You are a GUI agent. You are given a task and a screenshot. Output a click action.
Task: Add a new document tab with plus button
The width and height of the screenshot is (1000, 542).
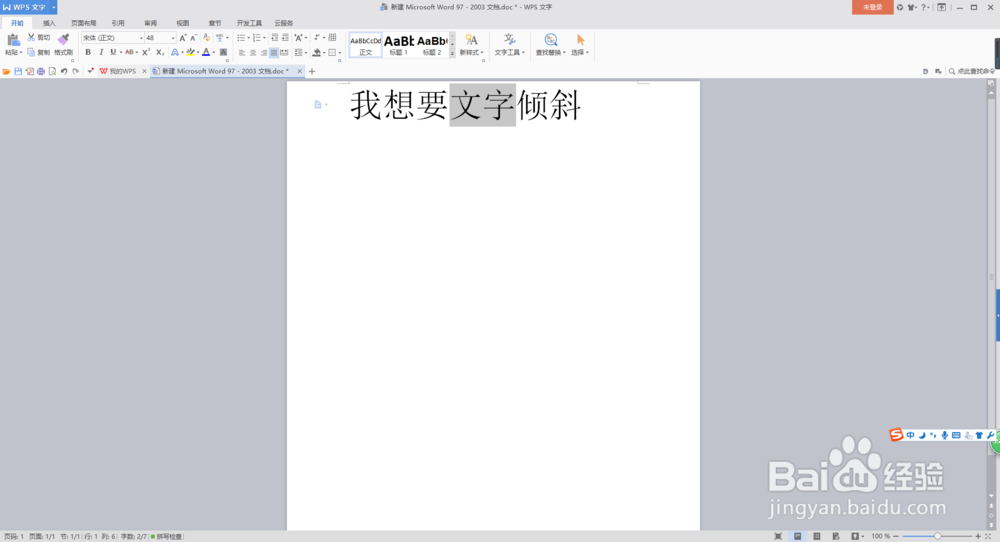312,71
